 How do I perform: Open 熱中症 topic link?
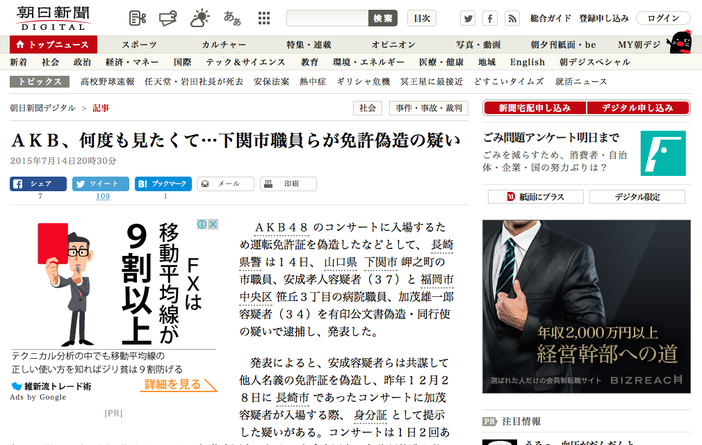[x=312, y=81]
